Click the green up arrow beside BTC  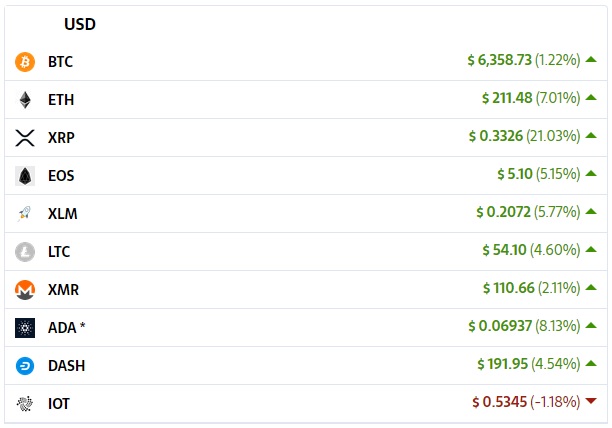click(591, 59)
